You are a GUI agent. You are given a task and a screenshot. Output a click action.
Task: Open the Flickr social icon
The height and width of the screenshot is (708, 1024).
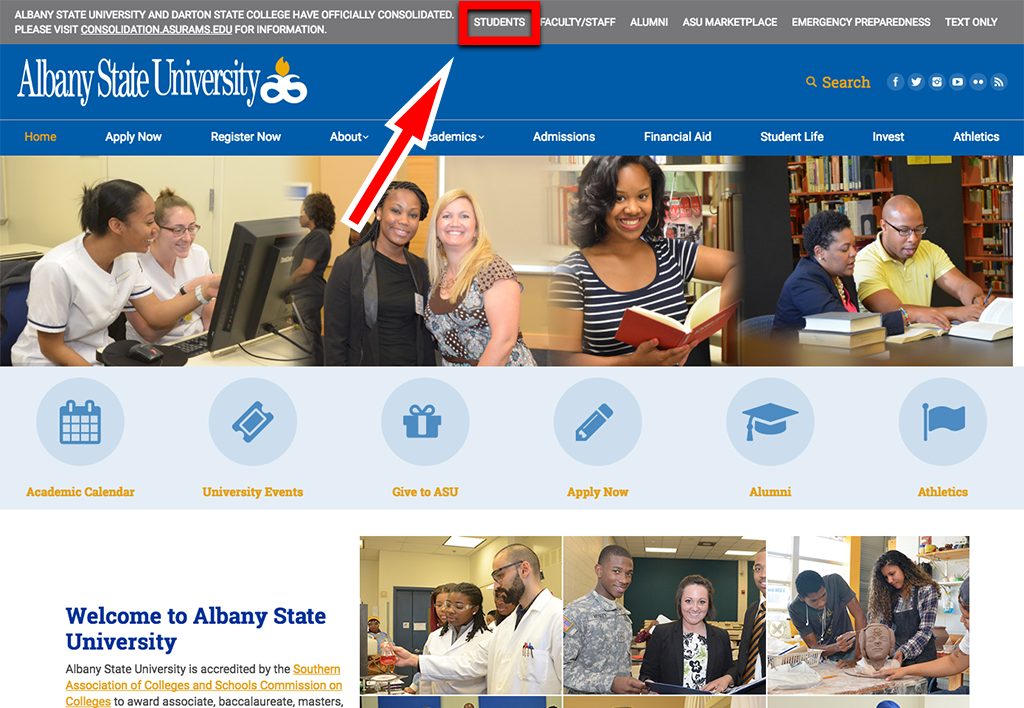pyautogui.click(x=978, y=82)
